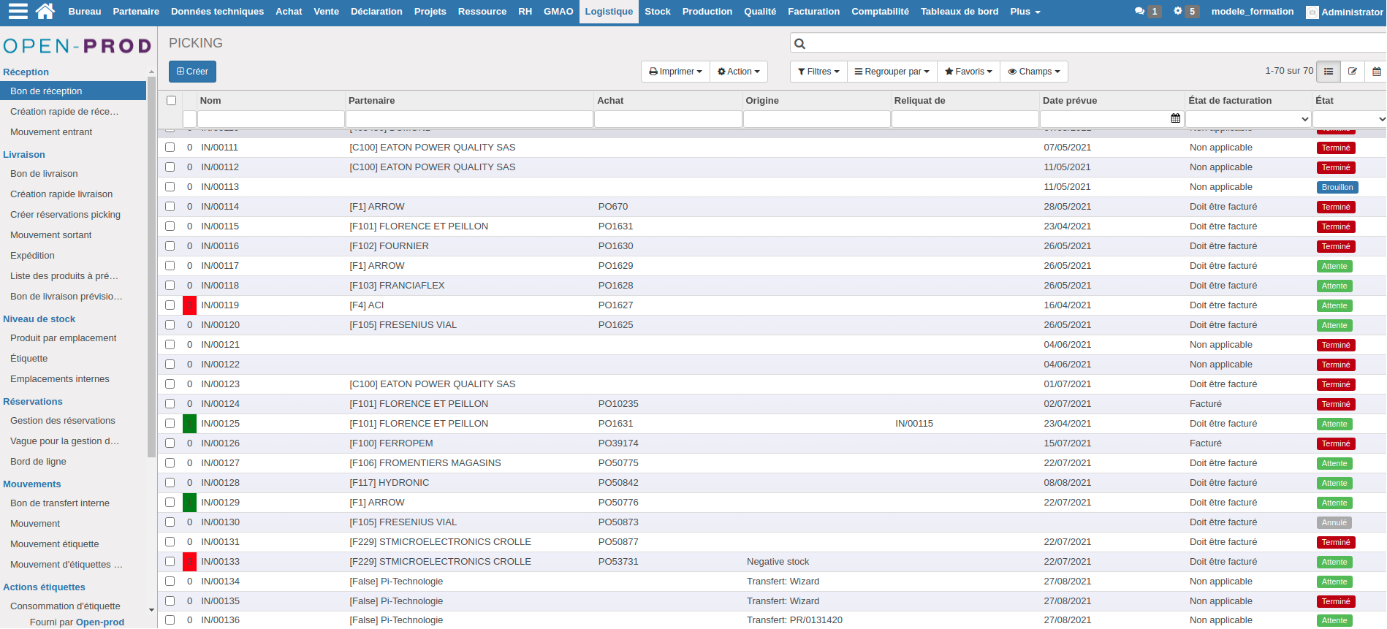
Task: Click the PO39174 purchase cell
Action: point(618,443)
